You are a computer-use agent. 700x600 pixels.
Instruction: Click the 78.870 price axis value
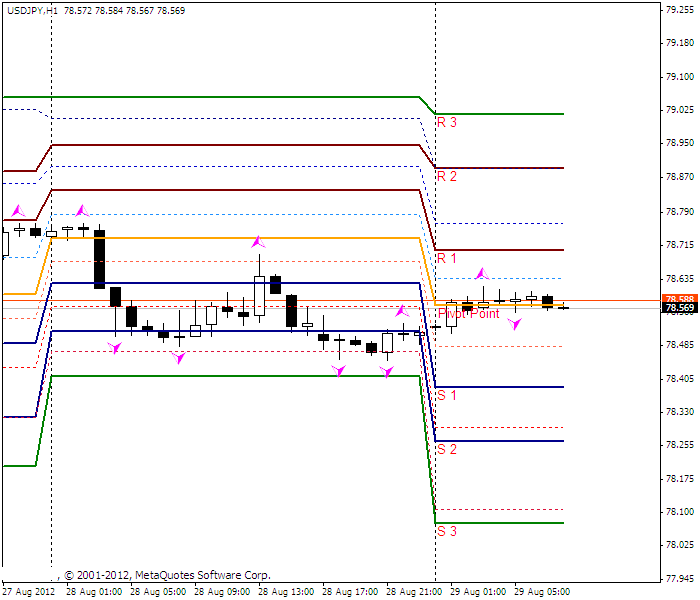680,177
